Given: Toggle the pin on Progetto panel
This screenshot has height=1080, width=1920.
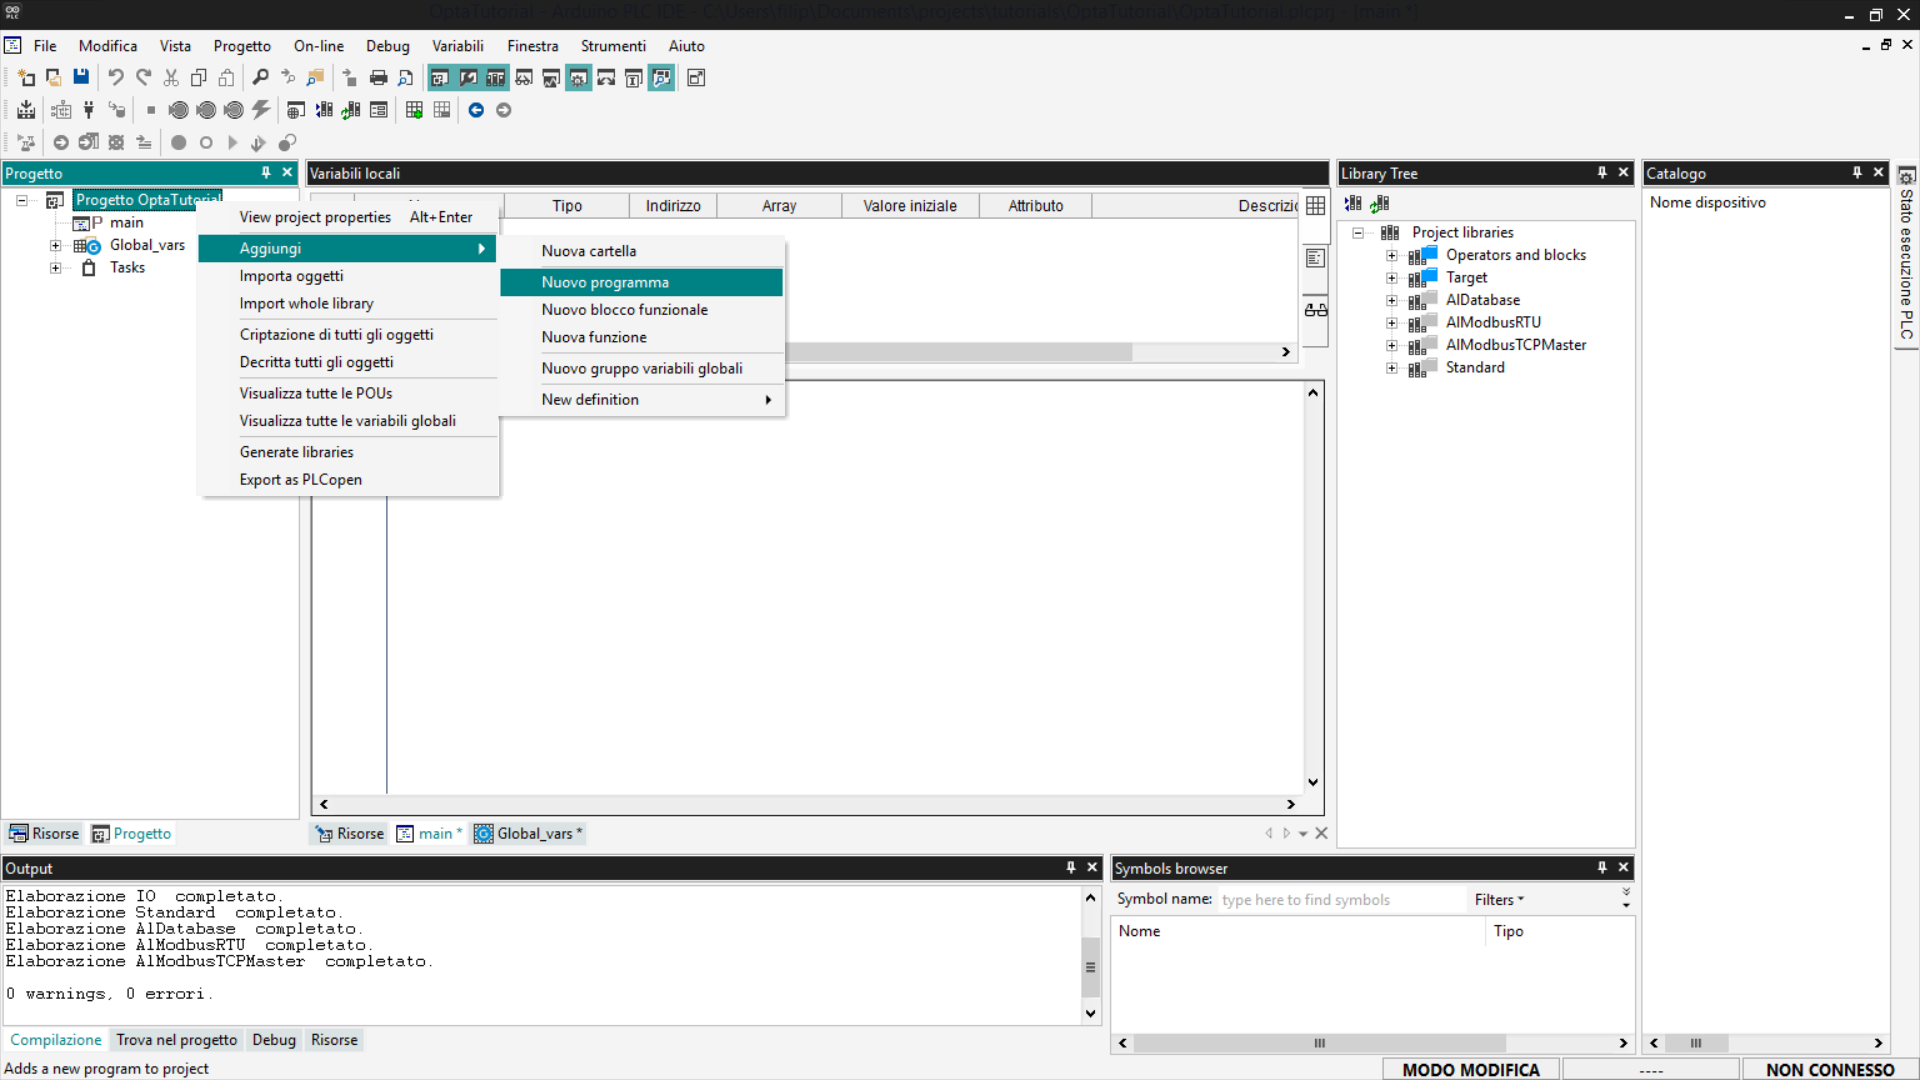Looking at the screenshot, I should tap(266, 173).
